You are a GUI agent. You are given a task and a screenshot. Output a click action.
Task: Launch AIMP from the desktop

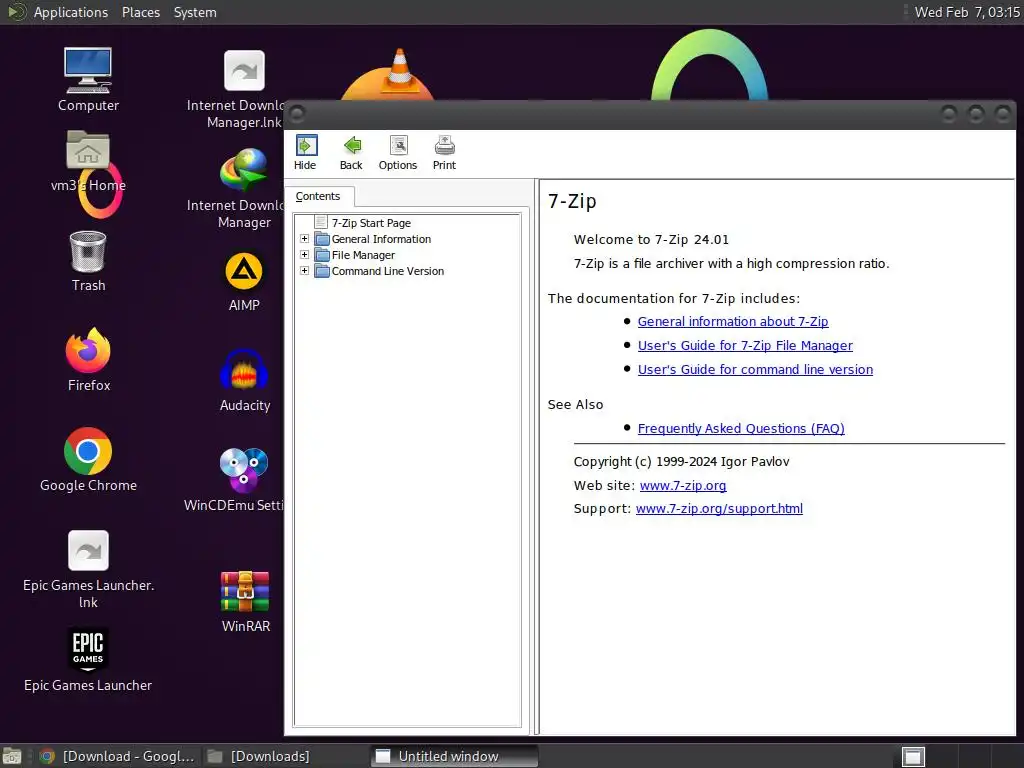(244, 282)
